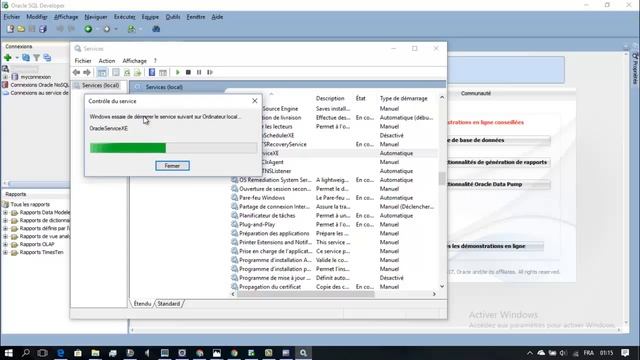Viewport: 640px width, 360px height.
Task: Select the Plug-and-Play service row
Action: tap(334, 224)
